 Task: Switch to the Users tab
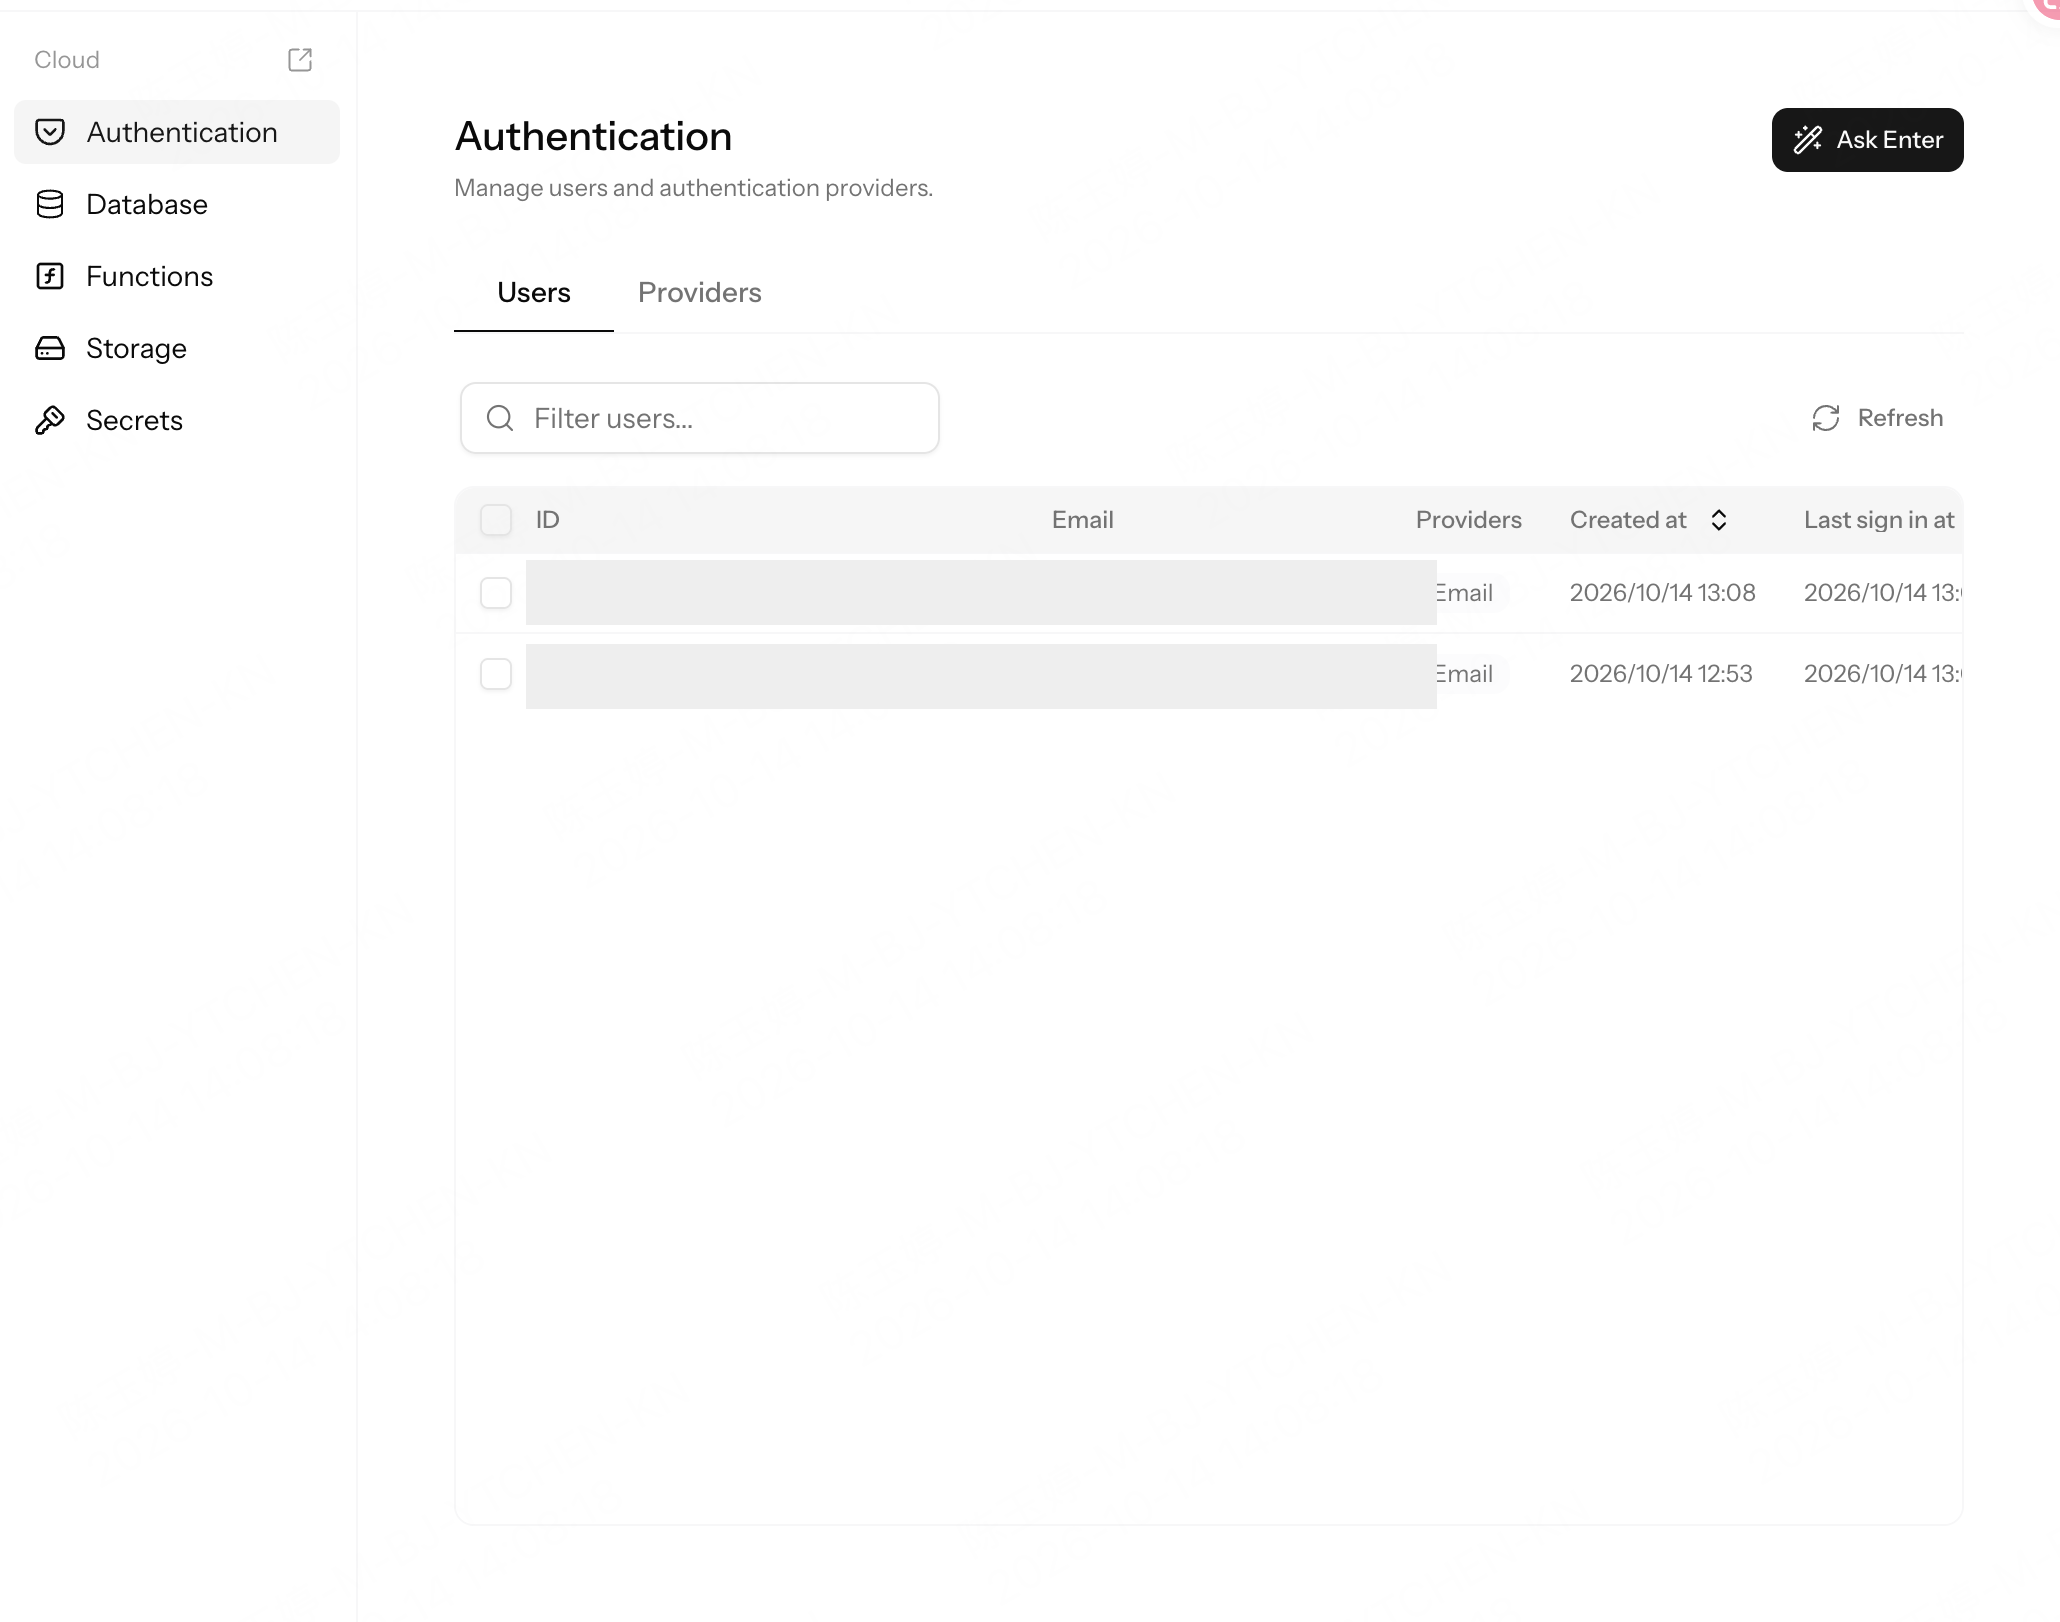[534, 293]
